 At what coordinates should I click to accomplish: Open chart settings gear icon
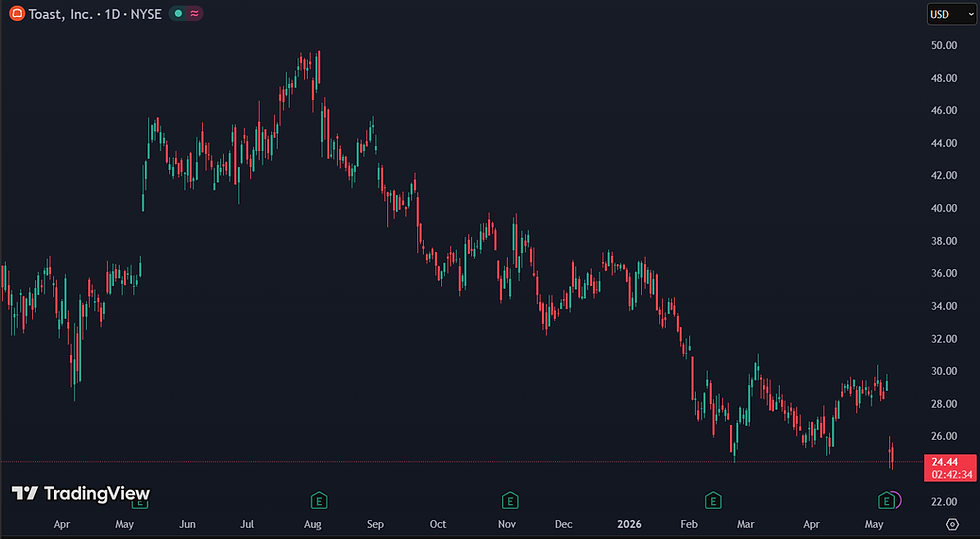[952, 524]
